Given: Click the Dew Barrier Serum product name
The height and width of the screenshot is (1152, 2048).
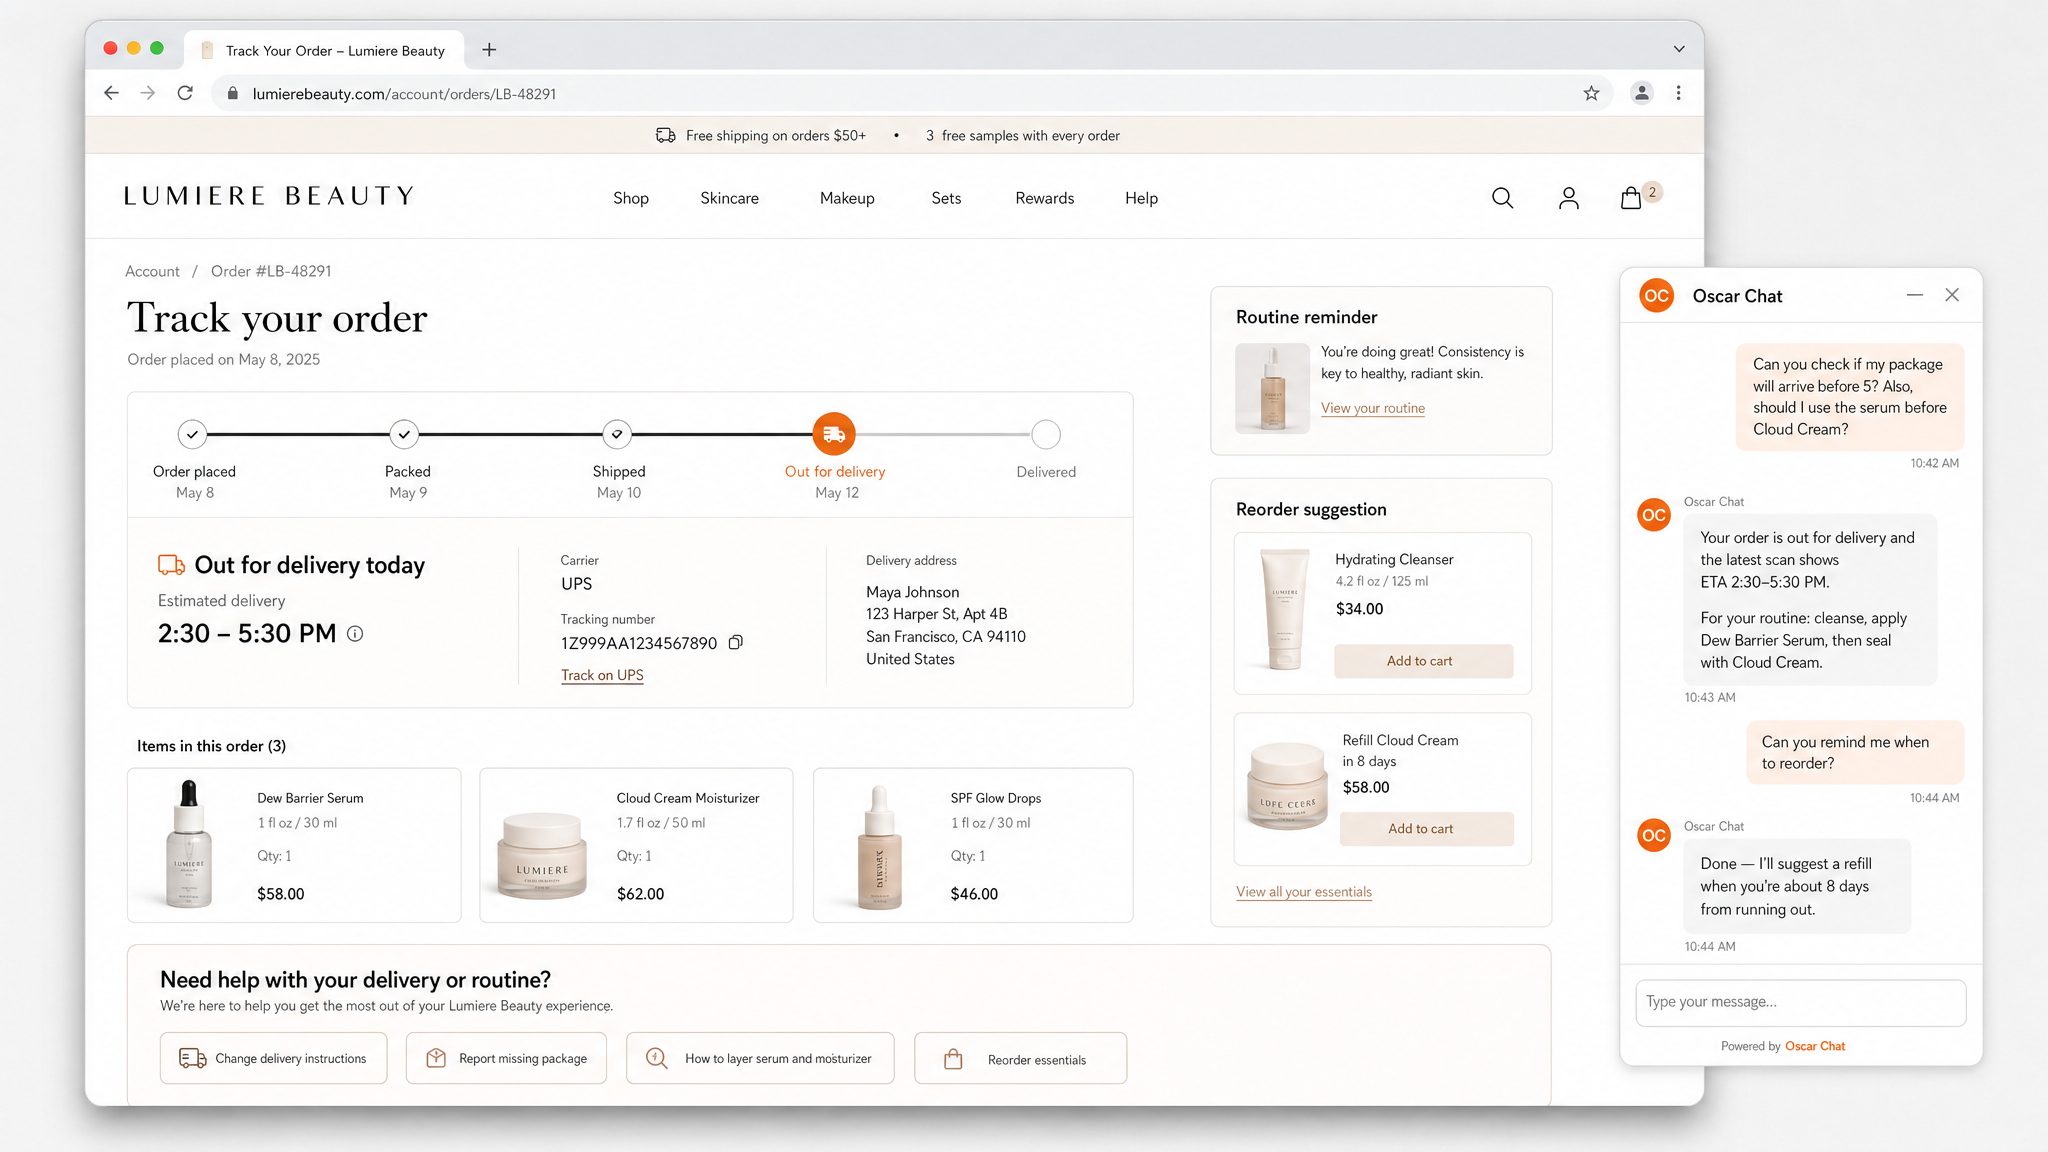Looking at the screenshot, I should point(310,798).
